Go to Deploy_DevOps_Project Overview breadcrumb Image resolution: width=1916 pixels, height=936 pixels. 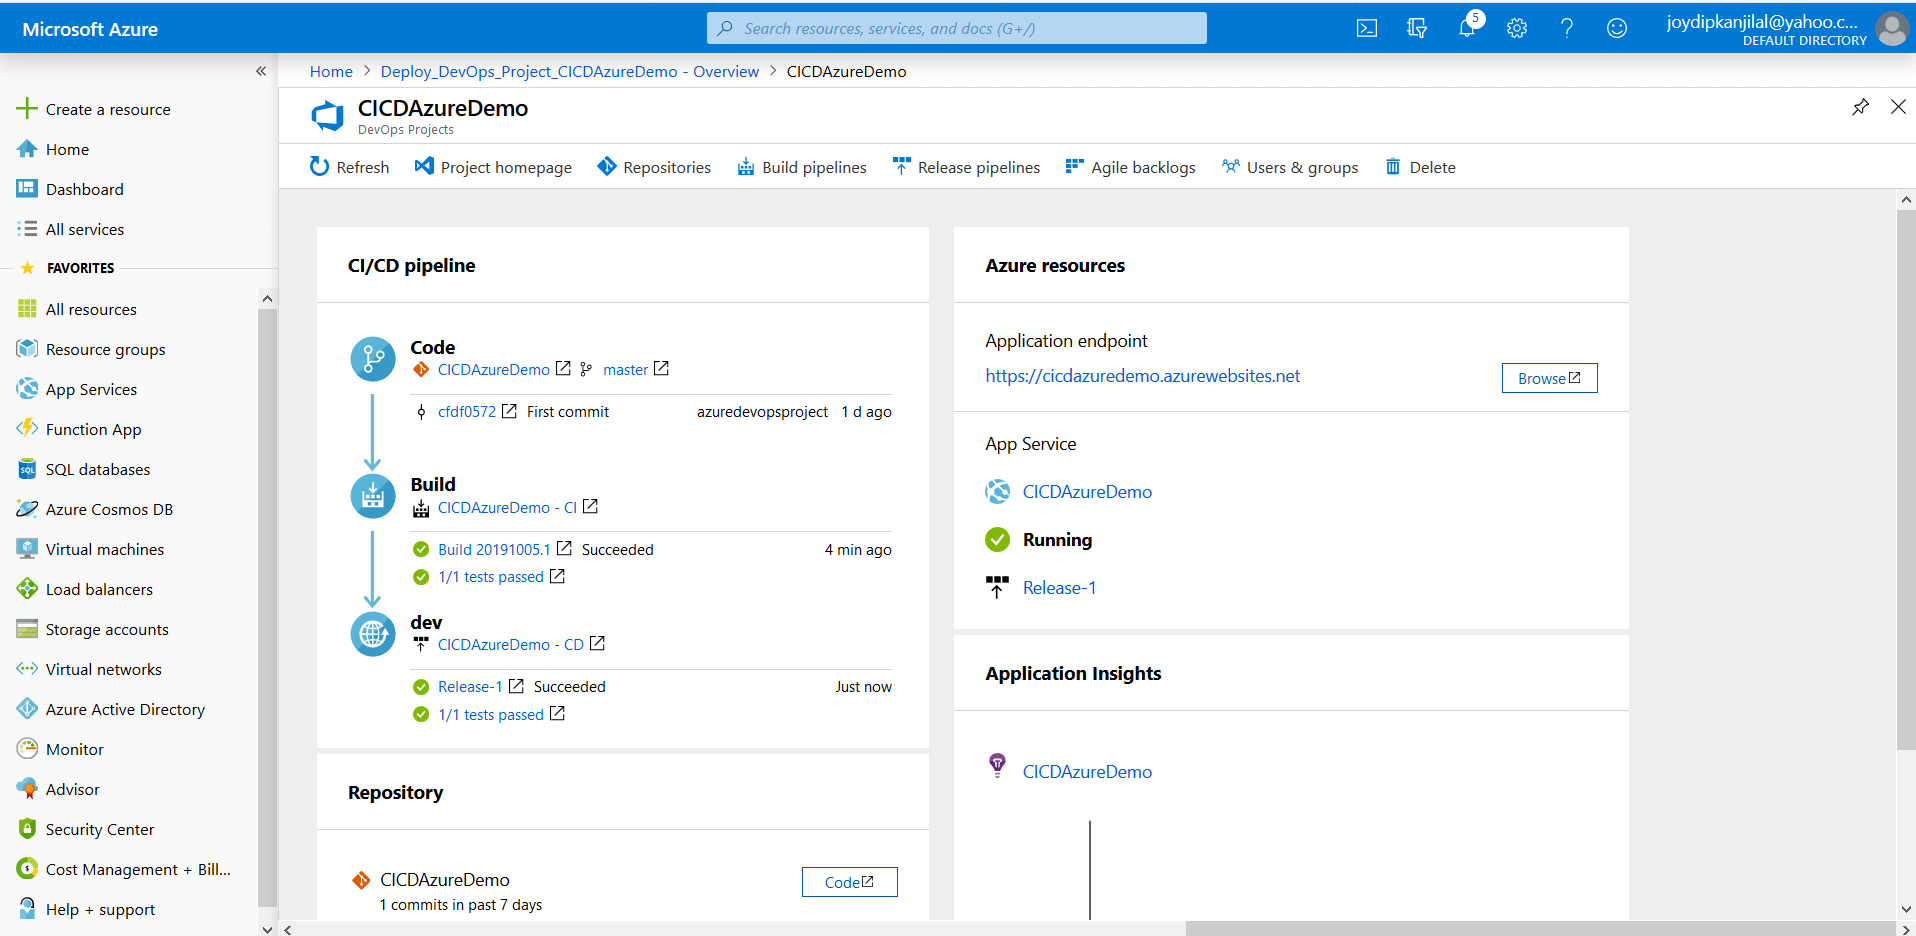click(x=570, y=71)
